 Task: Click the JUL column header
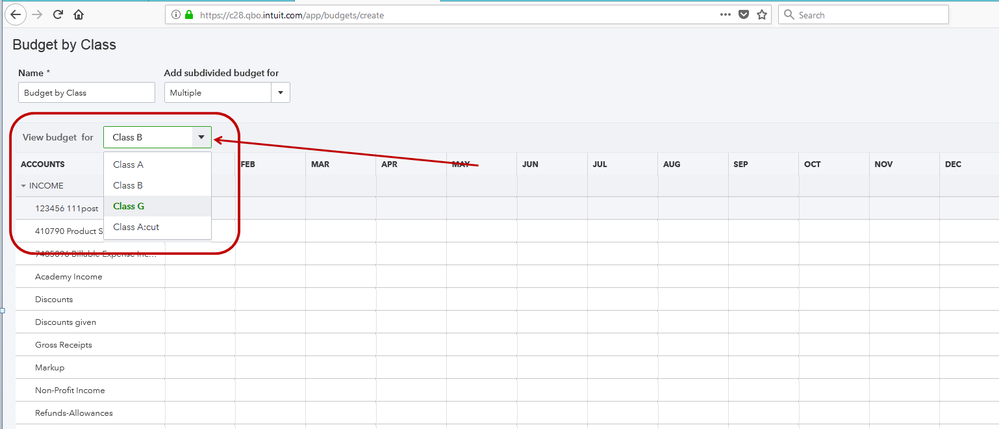tap(600, 164)
